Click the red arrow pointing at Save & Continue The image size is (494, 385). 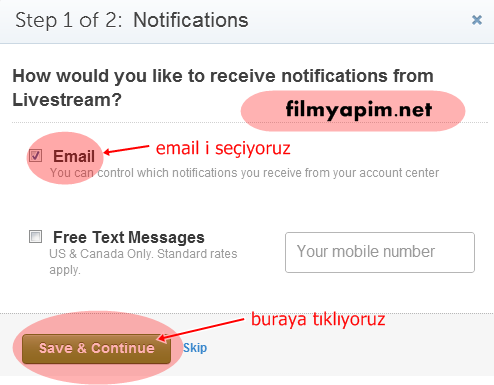click(200, 330)
